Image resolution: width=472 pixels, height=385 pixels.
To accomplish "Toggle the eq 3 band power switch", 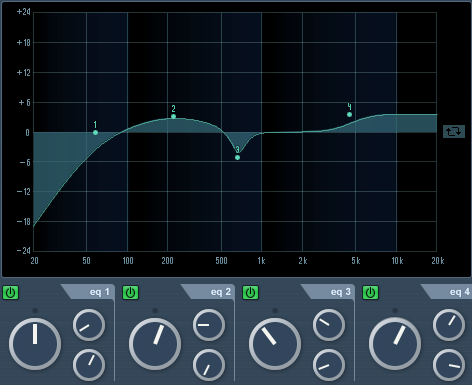I will [250, 293].
